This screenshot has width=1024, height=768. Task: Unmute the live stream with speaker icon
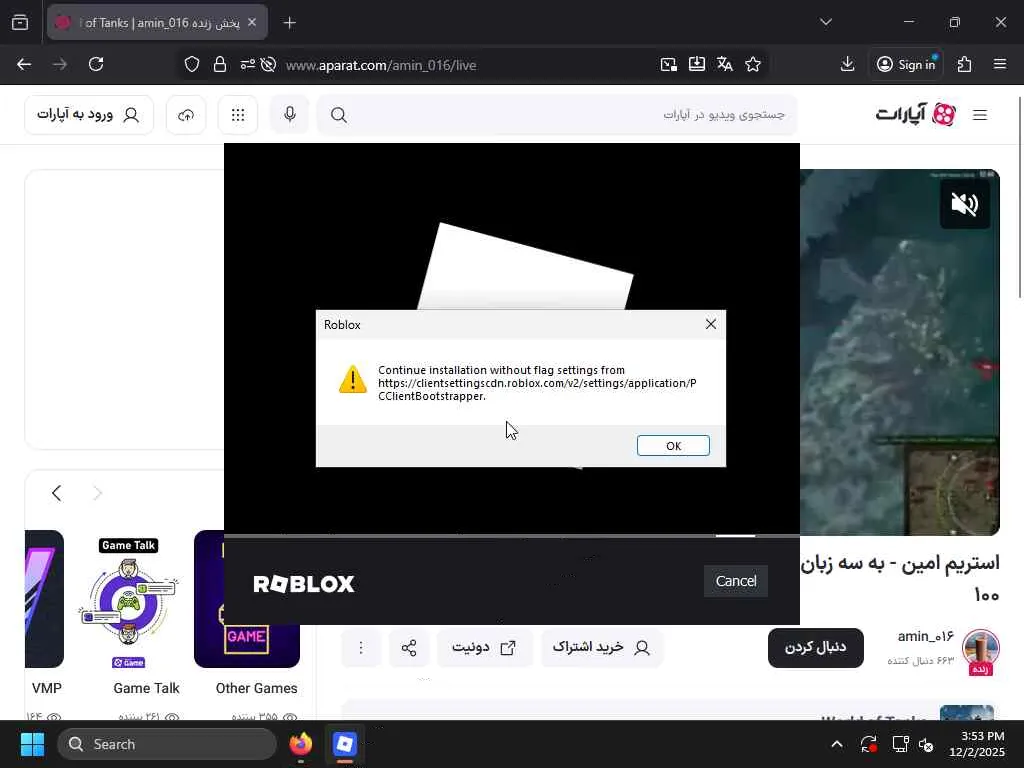pos(965,204)
